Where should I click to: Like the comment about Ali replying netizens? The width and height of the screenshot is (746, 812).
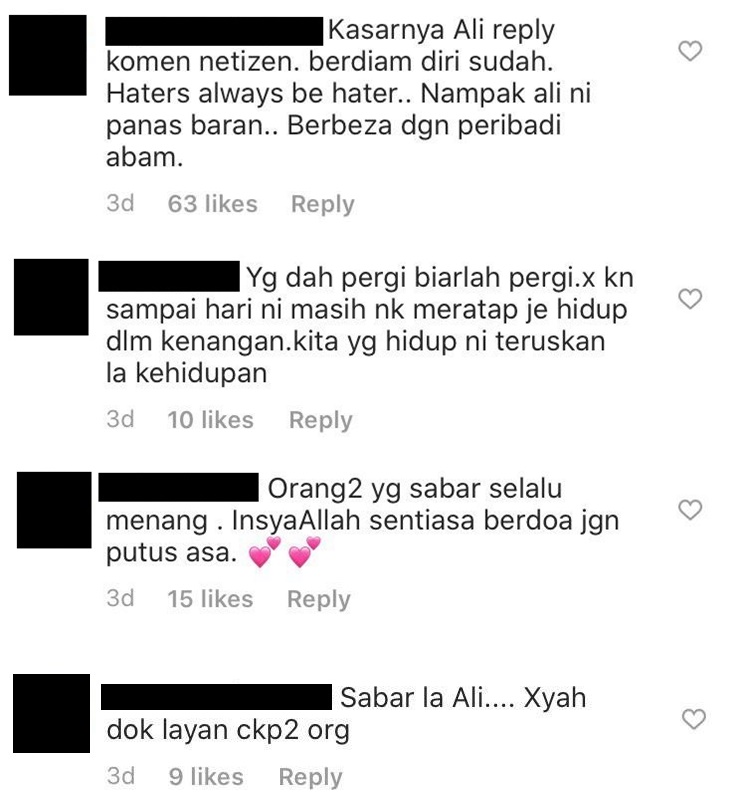click(690, 51)
